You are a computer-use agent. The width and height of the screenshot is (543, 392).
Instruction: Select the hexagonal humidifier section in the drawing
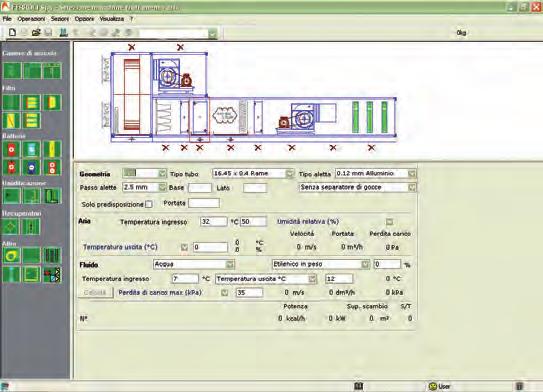pos(224,116)
